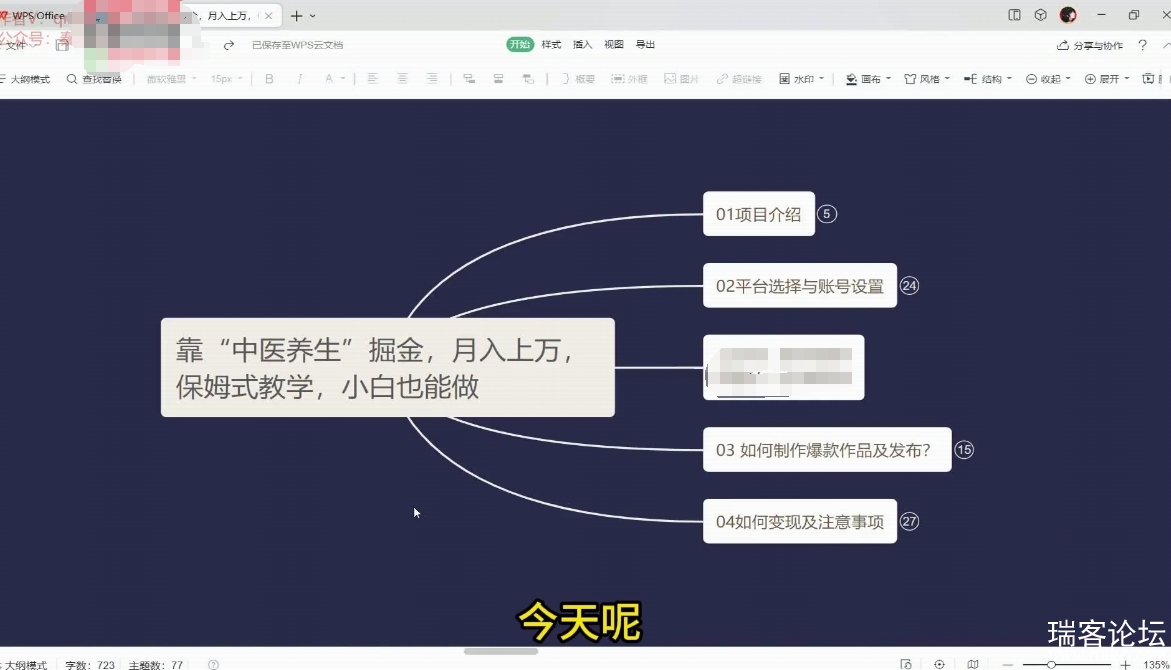Click the redo arrow icon
This screenshot has height=670, width=1171.
[x=229, y=45]
